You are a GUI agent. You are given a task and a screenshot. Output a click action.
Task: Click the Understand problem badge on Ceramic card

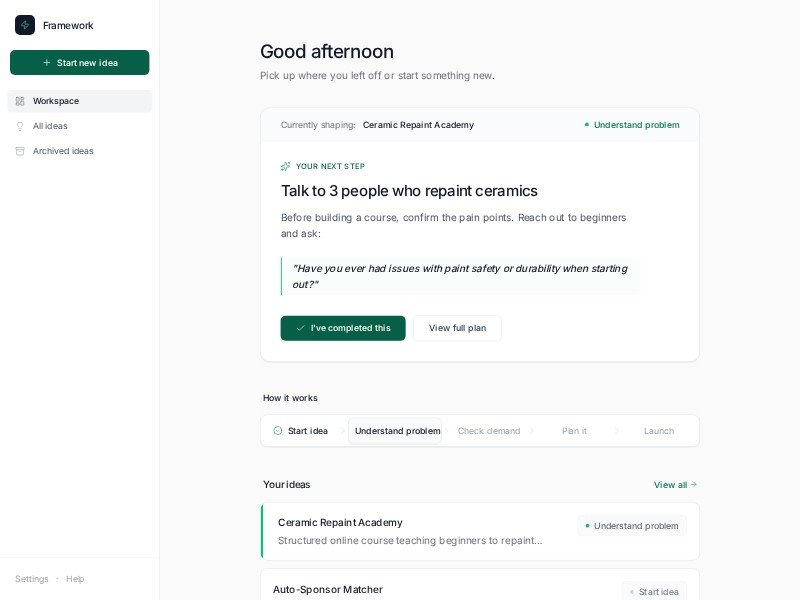coord(632,526)
